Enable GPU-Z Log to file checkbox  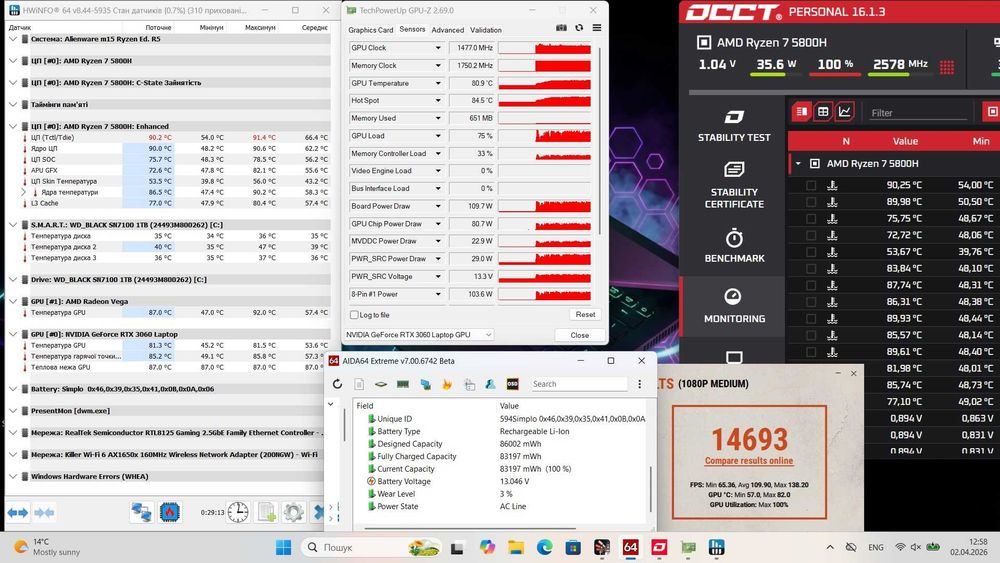click(x=354, y=315)
